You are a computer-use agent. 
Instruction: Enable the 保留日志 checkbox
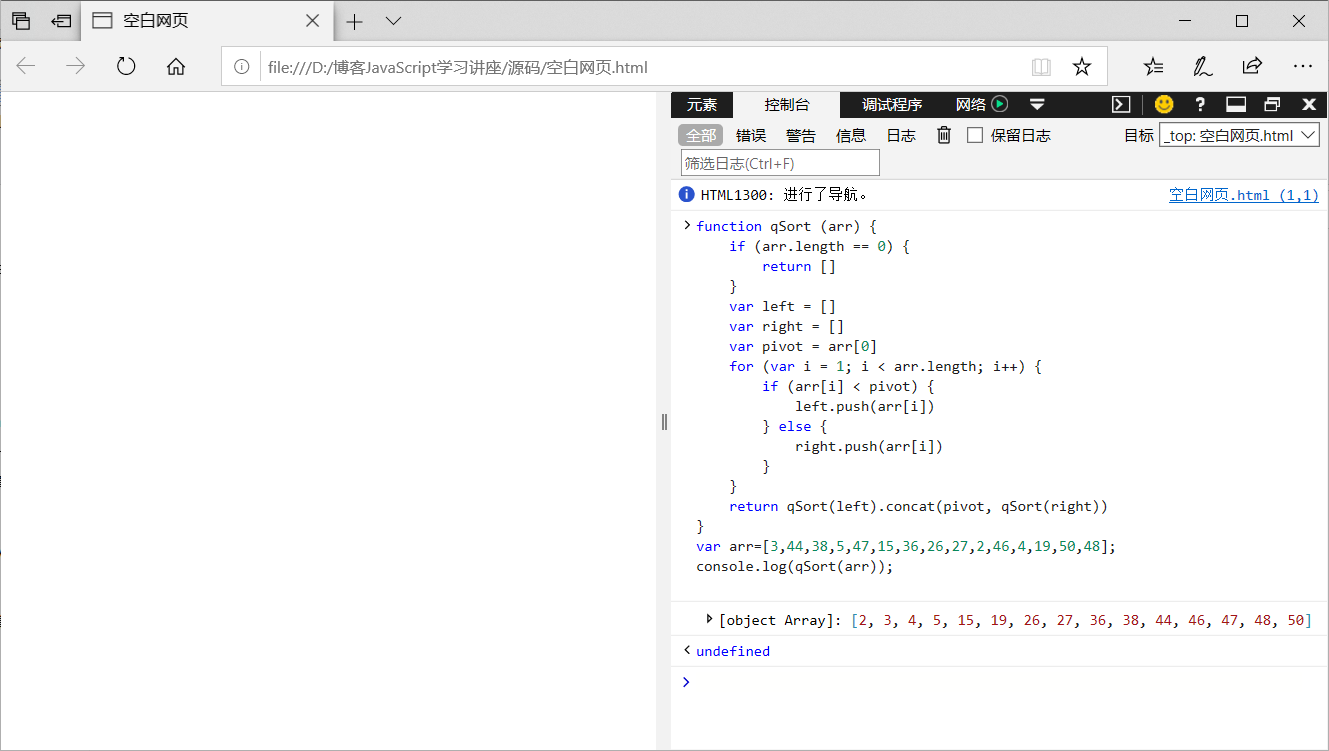pos(975,136)
